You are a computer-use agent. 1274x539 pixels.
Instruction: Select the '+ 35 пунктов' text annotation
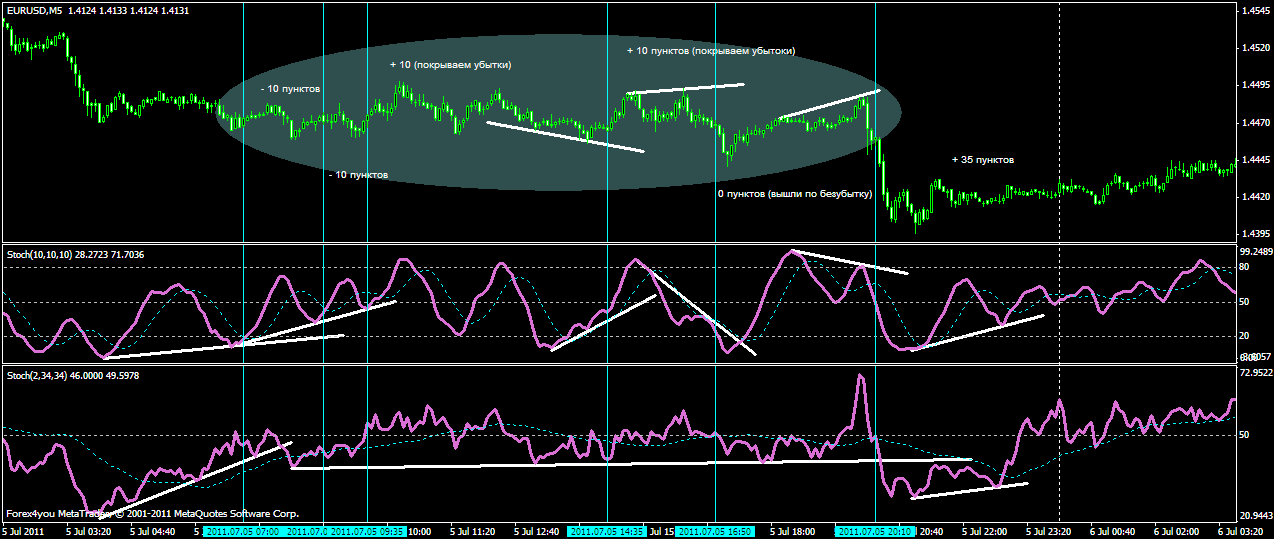click(x=982, y=159)
